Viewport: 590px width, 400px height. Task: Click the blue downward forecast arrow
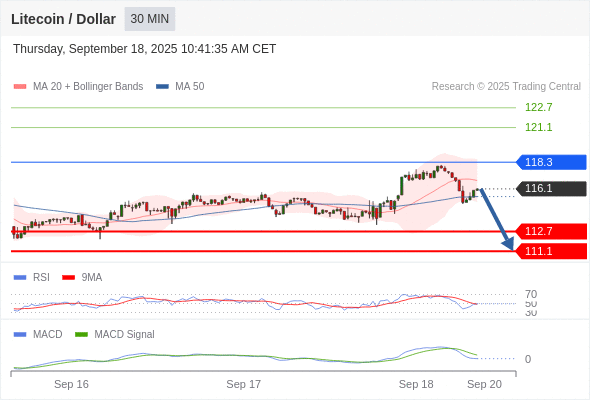click(x=497, y=219)
